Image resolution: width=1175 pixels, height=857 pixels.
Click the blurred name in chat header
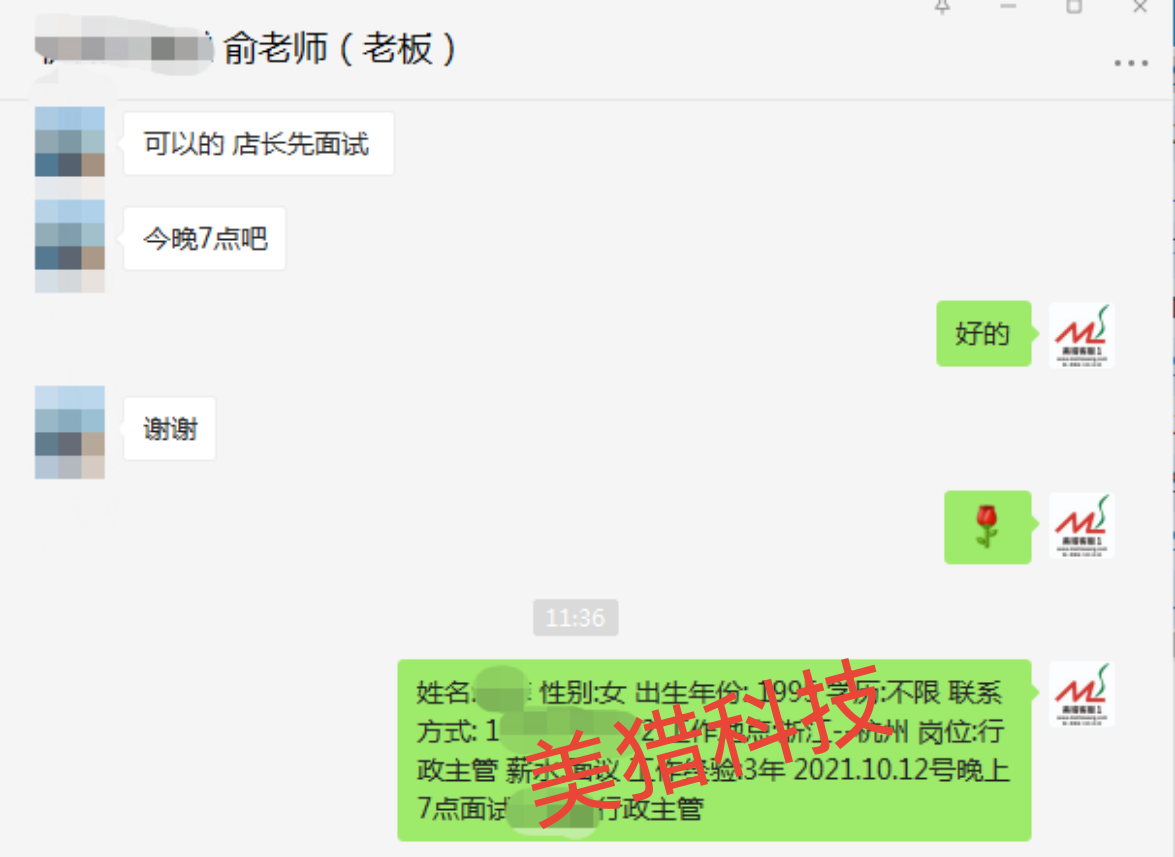click(x=124, y=49)
